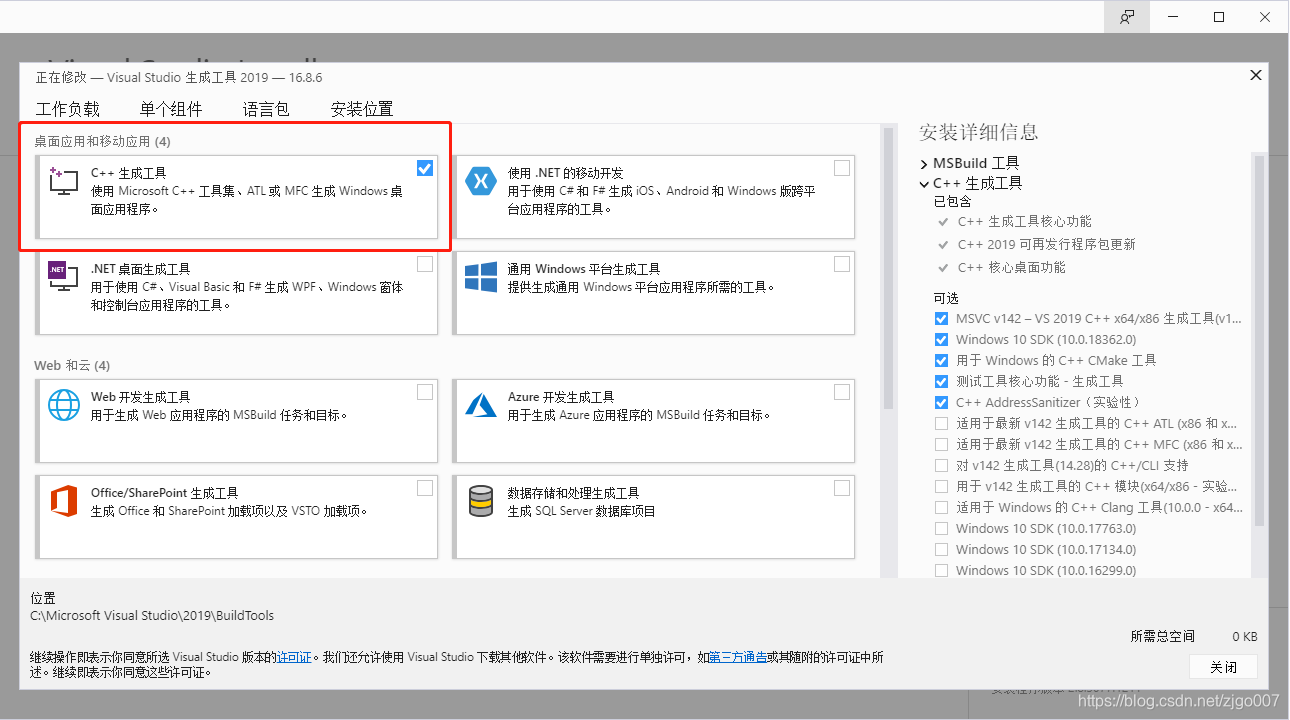1290x720 pixels.
Task: Uncheck C++ AddressSanitizer（实验性）
Action: pos(941,402)
